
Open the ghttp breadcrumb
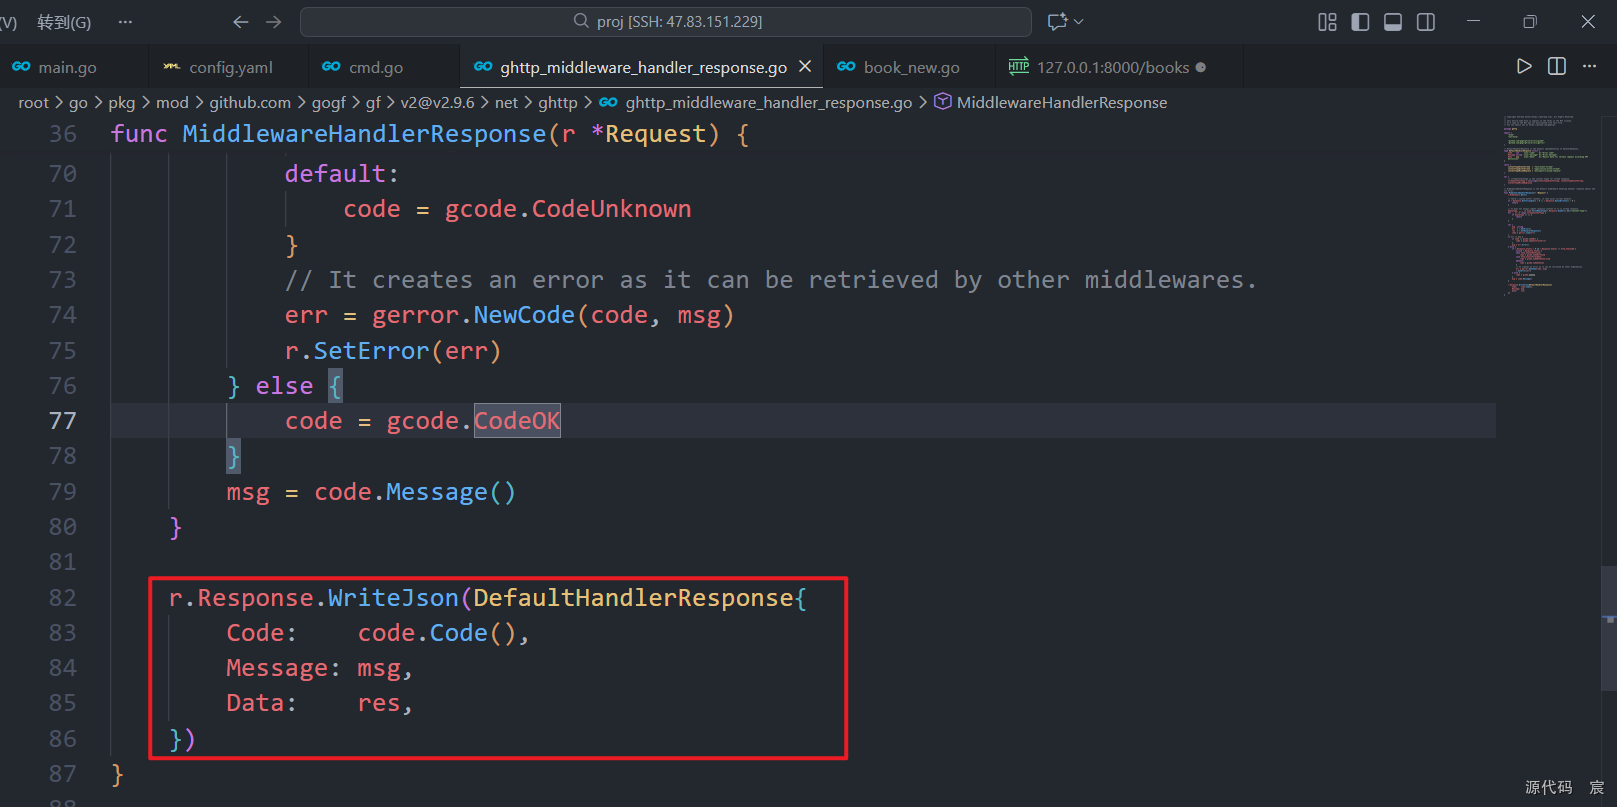click(557, 102)
